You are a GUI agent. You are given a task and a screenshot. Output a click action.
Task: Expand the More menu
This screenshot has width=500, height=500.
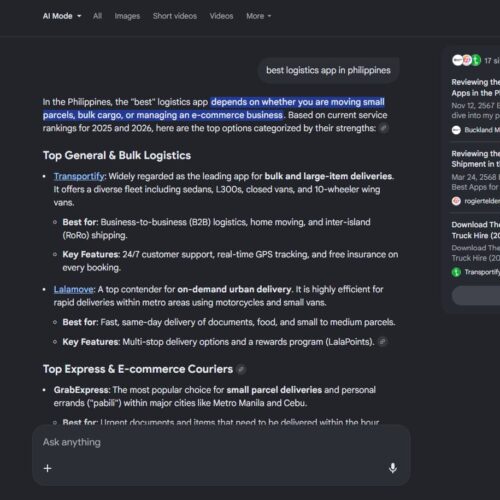[259, 16]
